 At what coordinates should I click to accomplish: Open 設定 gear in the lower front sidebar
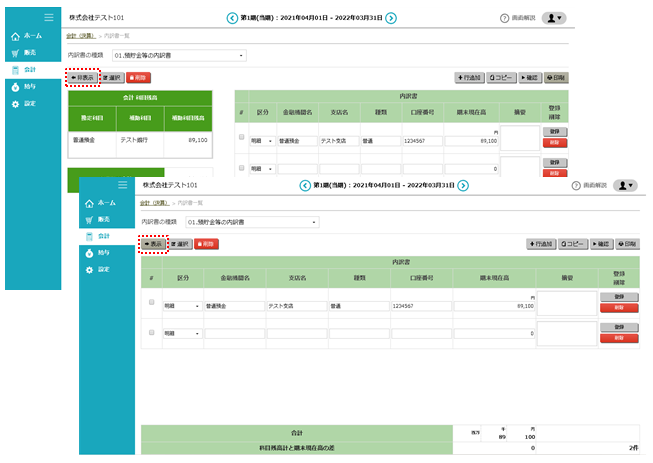coord(103,270)
